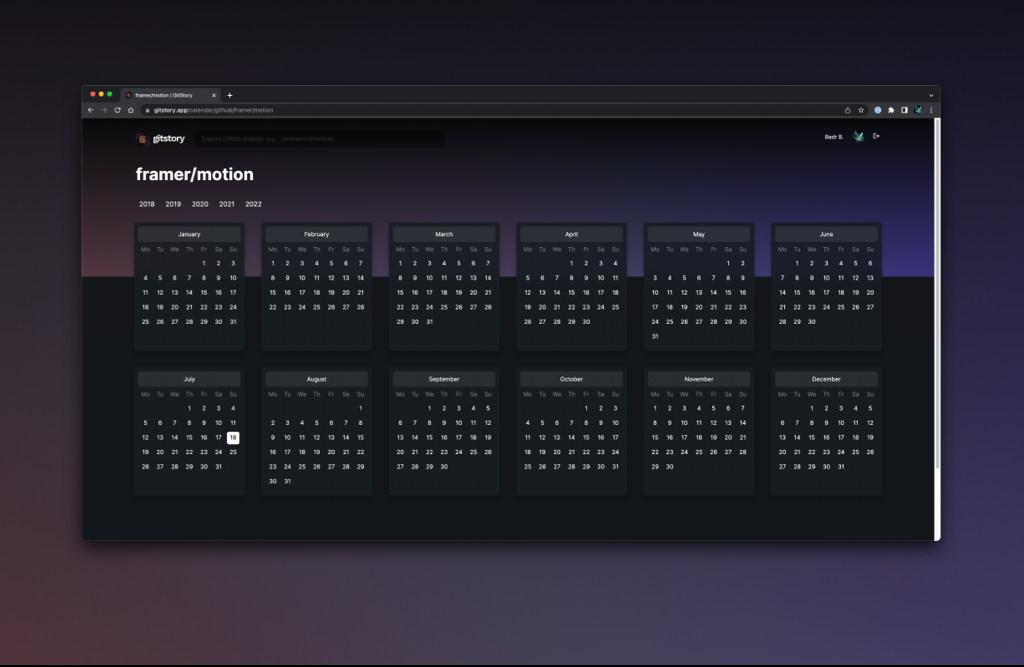1024x667 pixels.
Task: Select day 28 in the February calendar
Action: (360, 307)
